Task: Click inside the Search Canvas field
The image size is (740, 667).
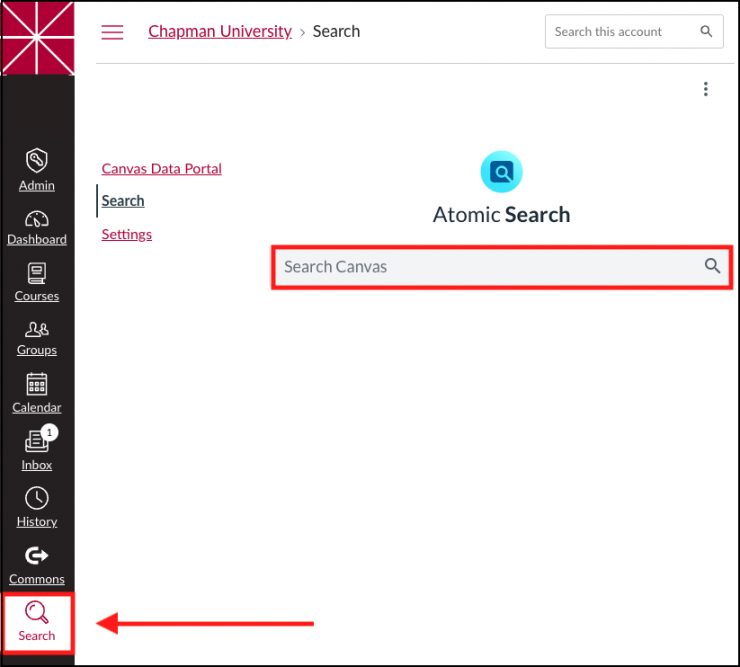Action: coord(488,267)
